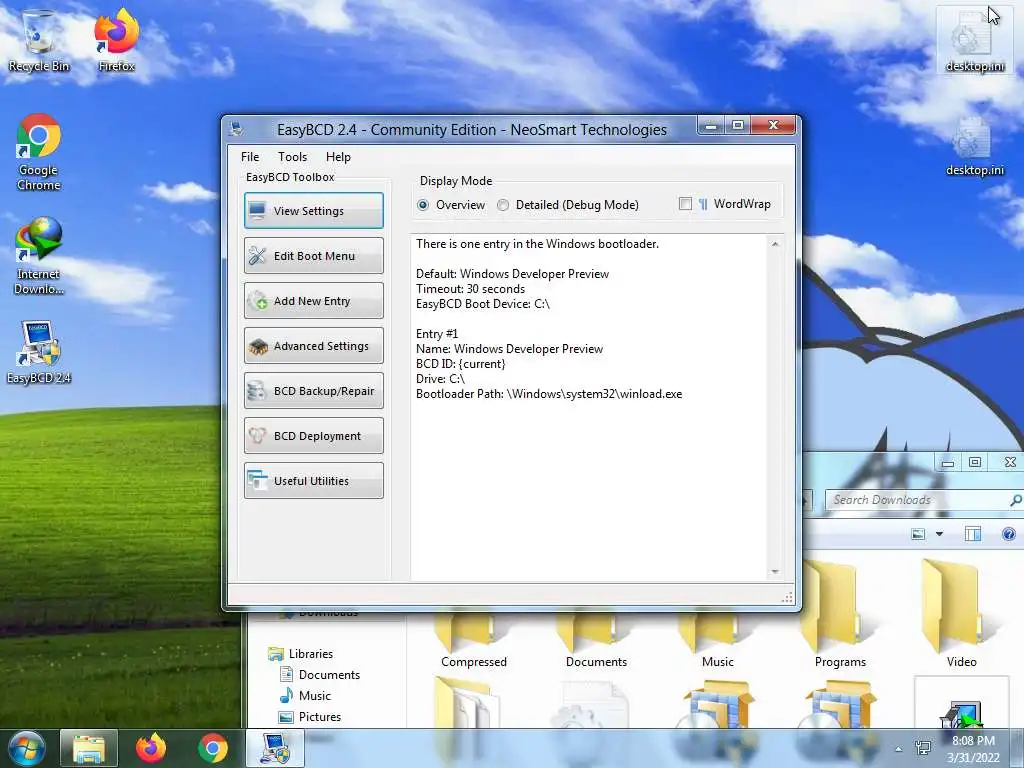Select the EasyBCD 2.4 desktop shortcut
1024x768 pixels.
coord(39,353)
